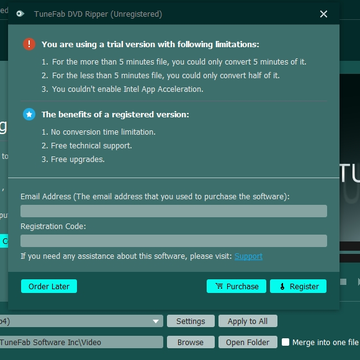This screenshot has height=360, width=360.
Task: Click the Order Later button
Action: click(x=49, y=286)
